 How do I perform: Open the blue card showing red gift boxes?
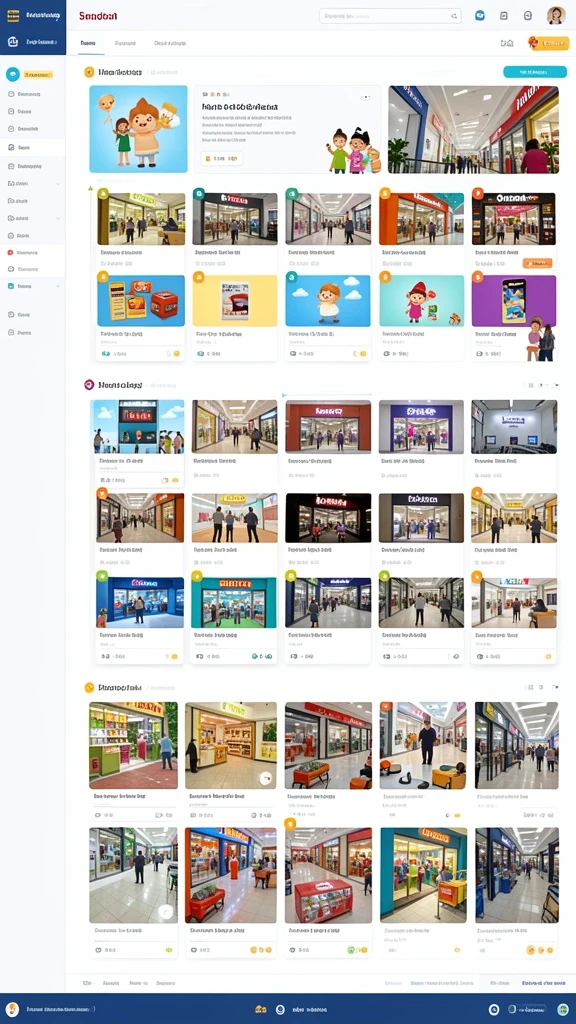pos(141,300)
